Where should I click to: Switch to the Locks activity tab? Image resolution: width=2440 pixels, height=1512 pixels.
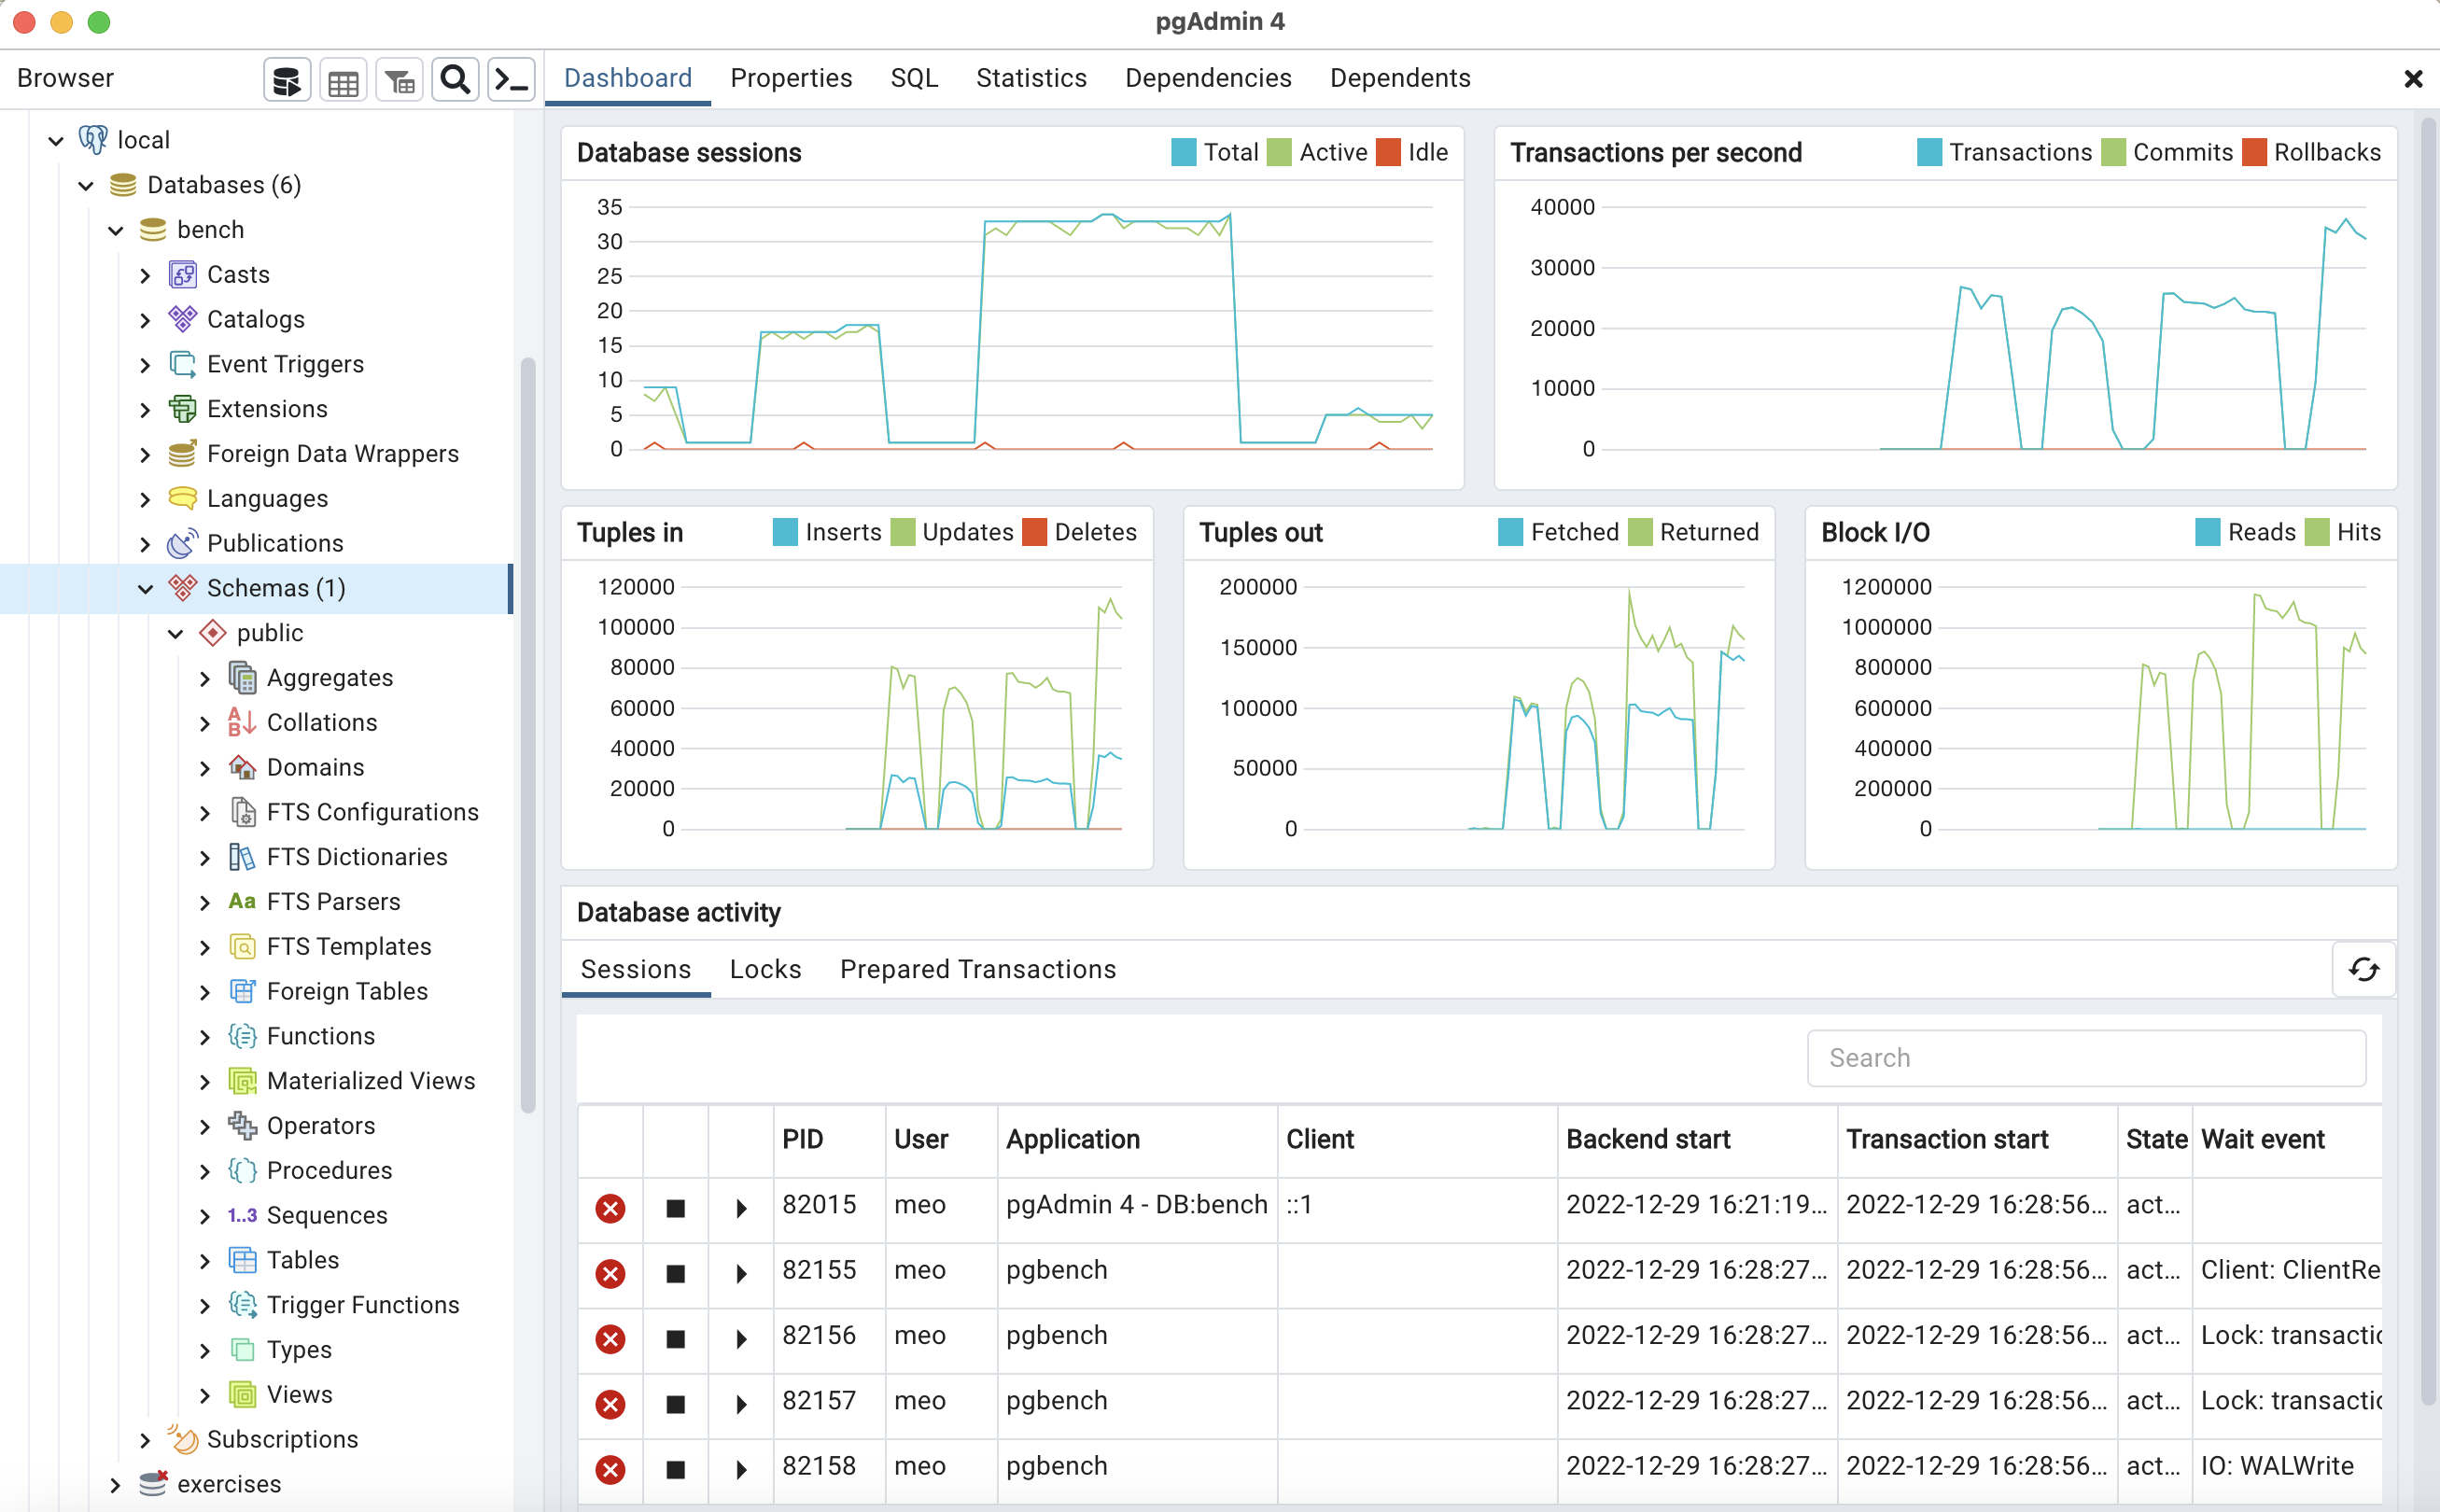[x=765, y=969]
